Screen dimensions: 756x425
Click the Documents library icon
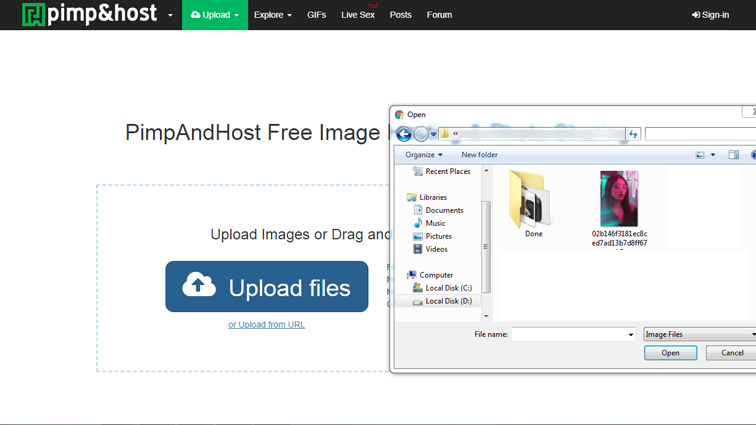tap(418, 210)
